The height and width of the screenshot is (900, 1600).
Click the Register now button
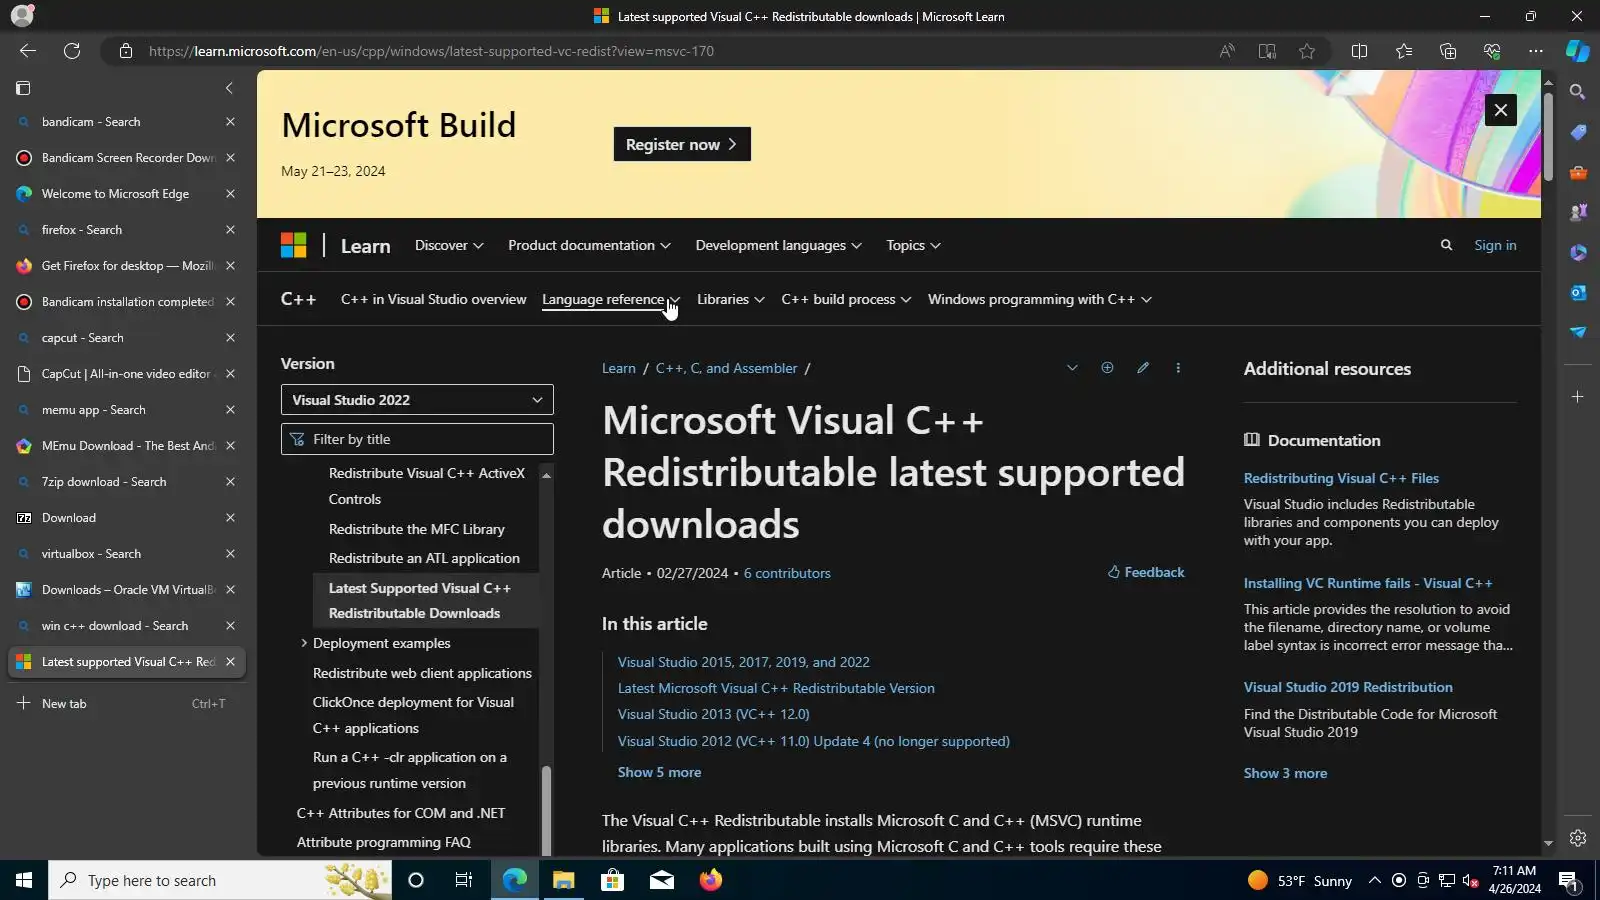pos(682,144)
